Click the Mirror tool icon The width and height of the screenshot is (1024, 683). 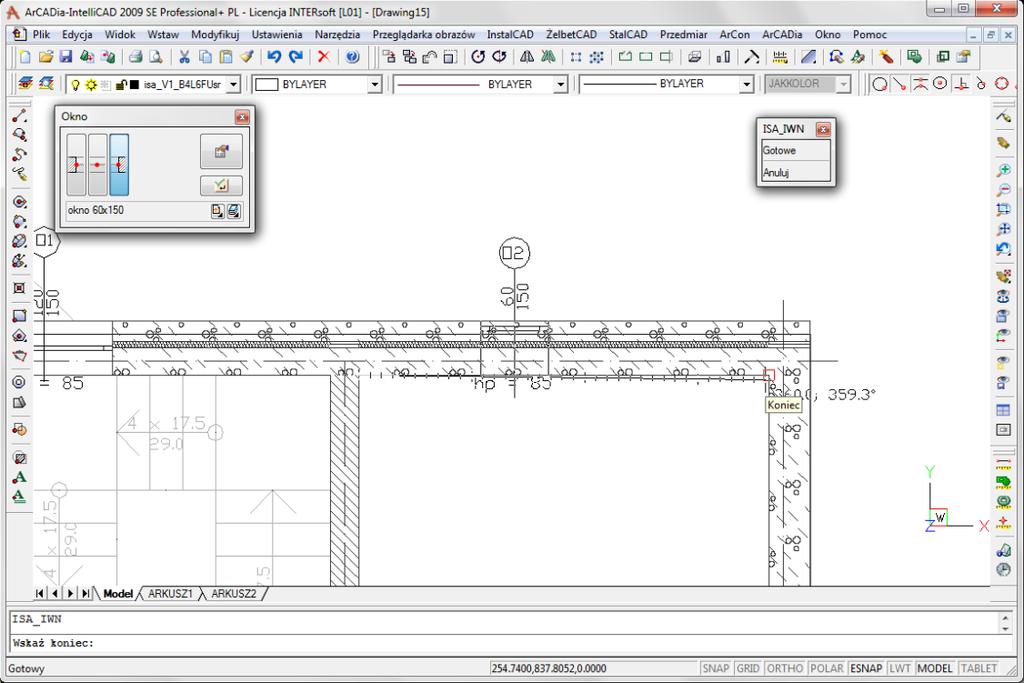[x=527, y=57]
